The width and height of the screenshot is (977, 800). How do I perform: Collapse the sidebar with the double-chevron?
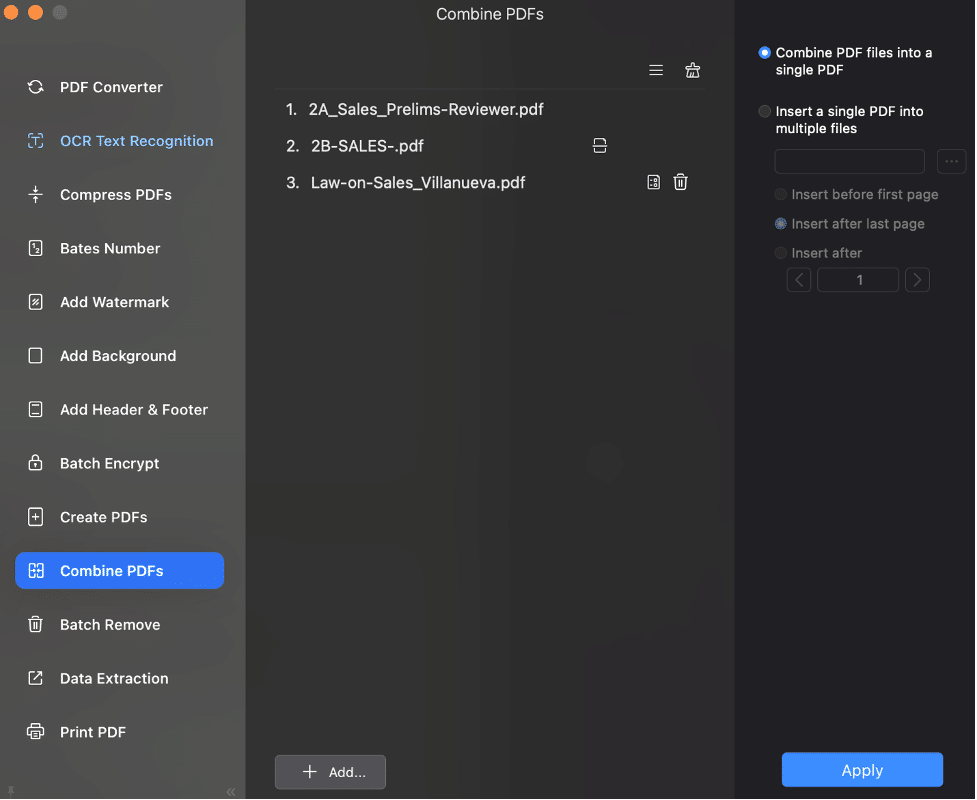tap(231, 791)
